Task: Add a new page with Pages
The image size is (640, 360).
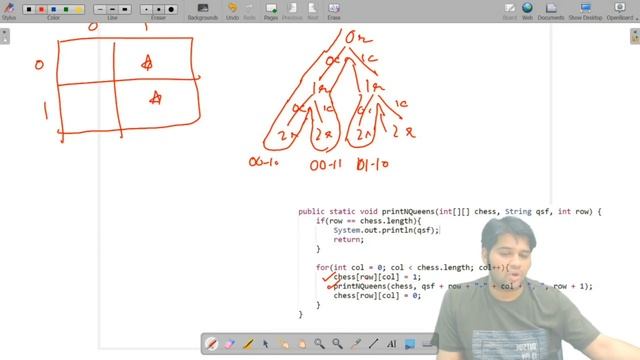Action: pyautogui.click(x=271, y=11)
